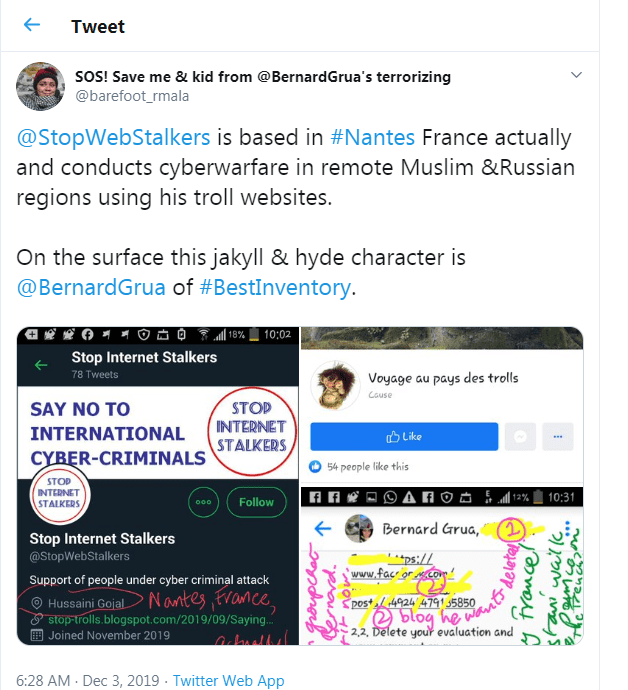
Task: Click the troll page avatar icon
Action: point(335,386)
